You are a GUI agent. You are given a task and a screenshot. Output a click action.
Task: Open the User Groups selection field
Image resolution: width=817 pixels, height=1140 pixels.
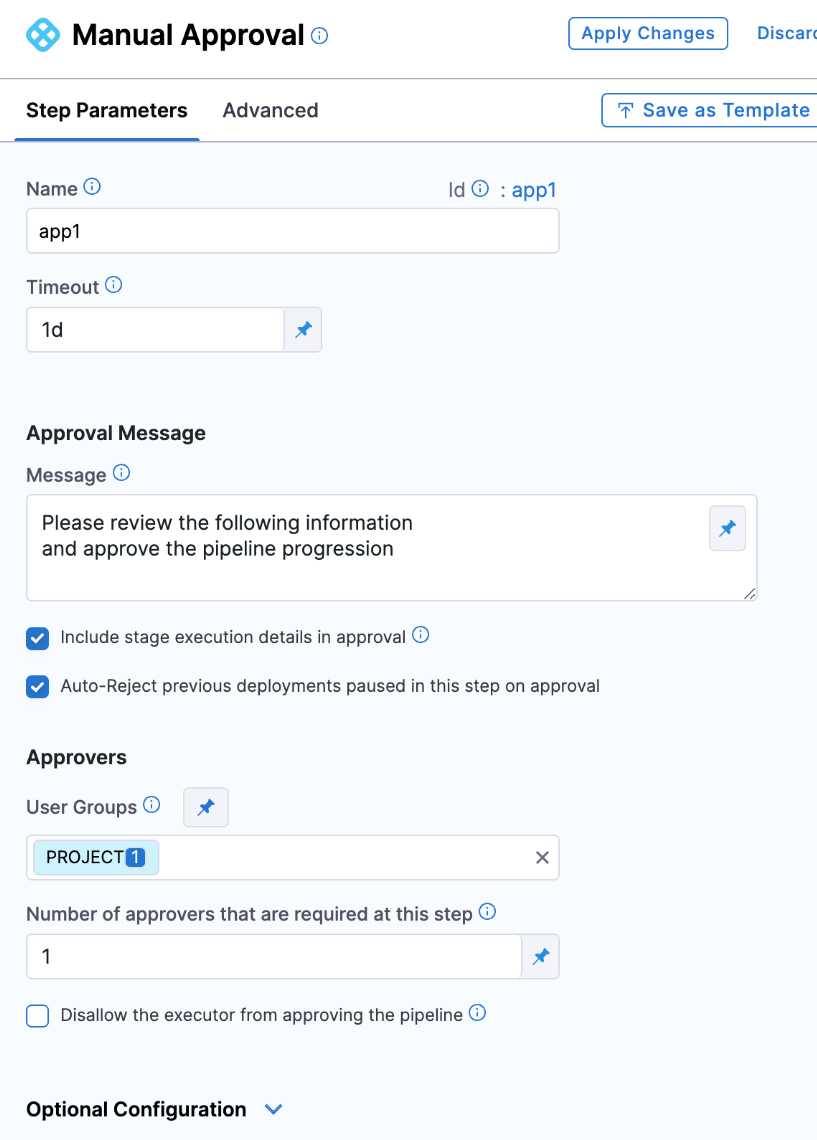[340, 858]
